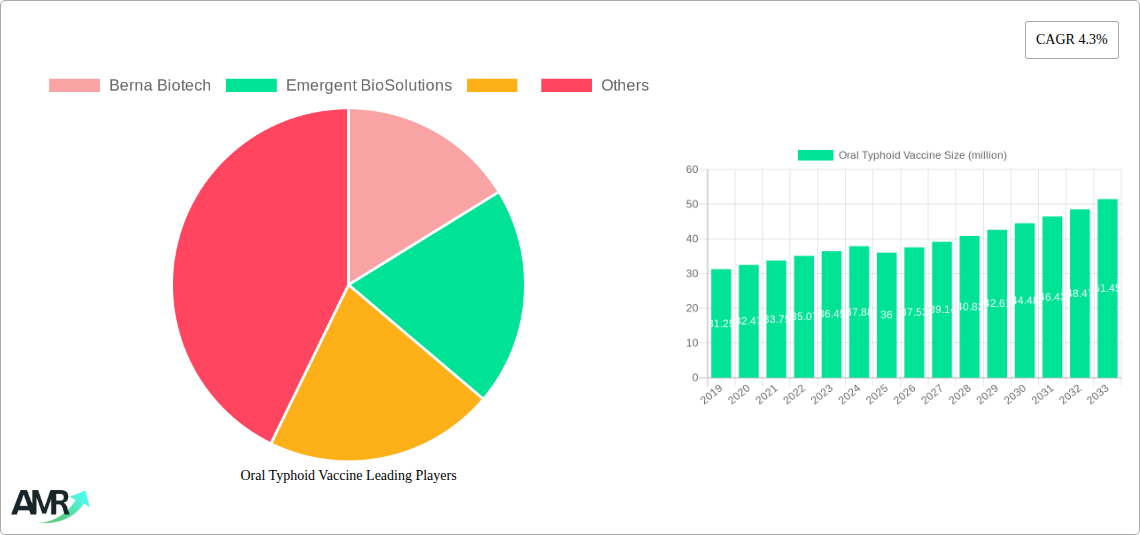Image resolution: width=1140 pixels, height=535 pixels.
Task: Click the 2030 bar in chart
Action: pyautogui.click(x=1024, y=300)
